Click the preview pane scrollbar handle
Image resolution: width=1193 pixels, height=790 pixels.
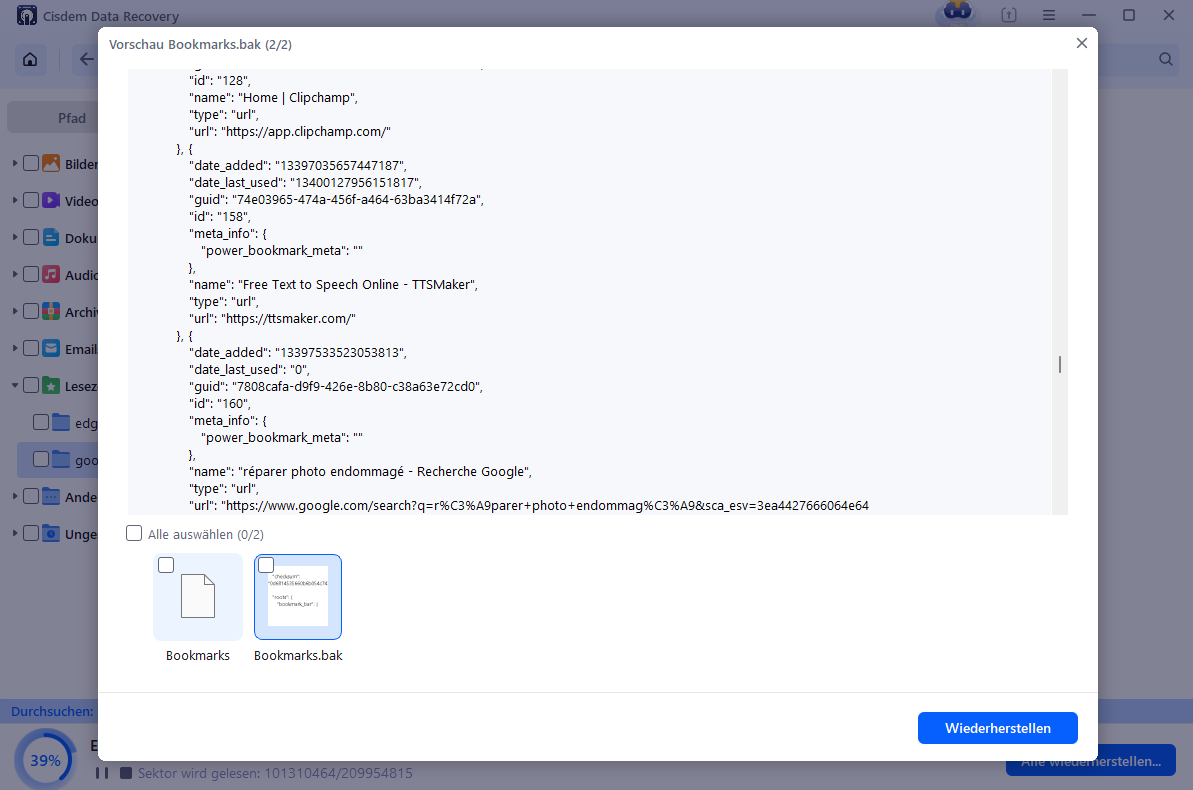(x=1060, y=365)
